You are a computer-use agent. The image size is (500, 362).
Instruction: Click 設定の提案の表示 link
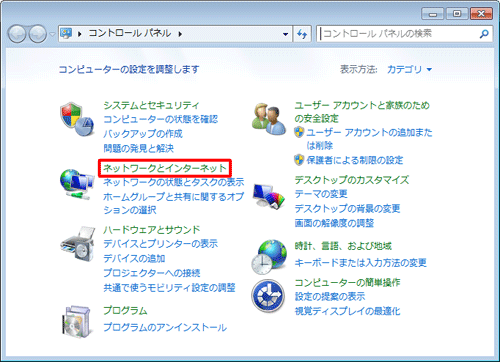(x=330, y=296)
